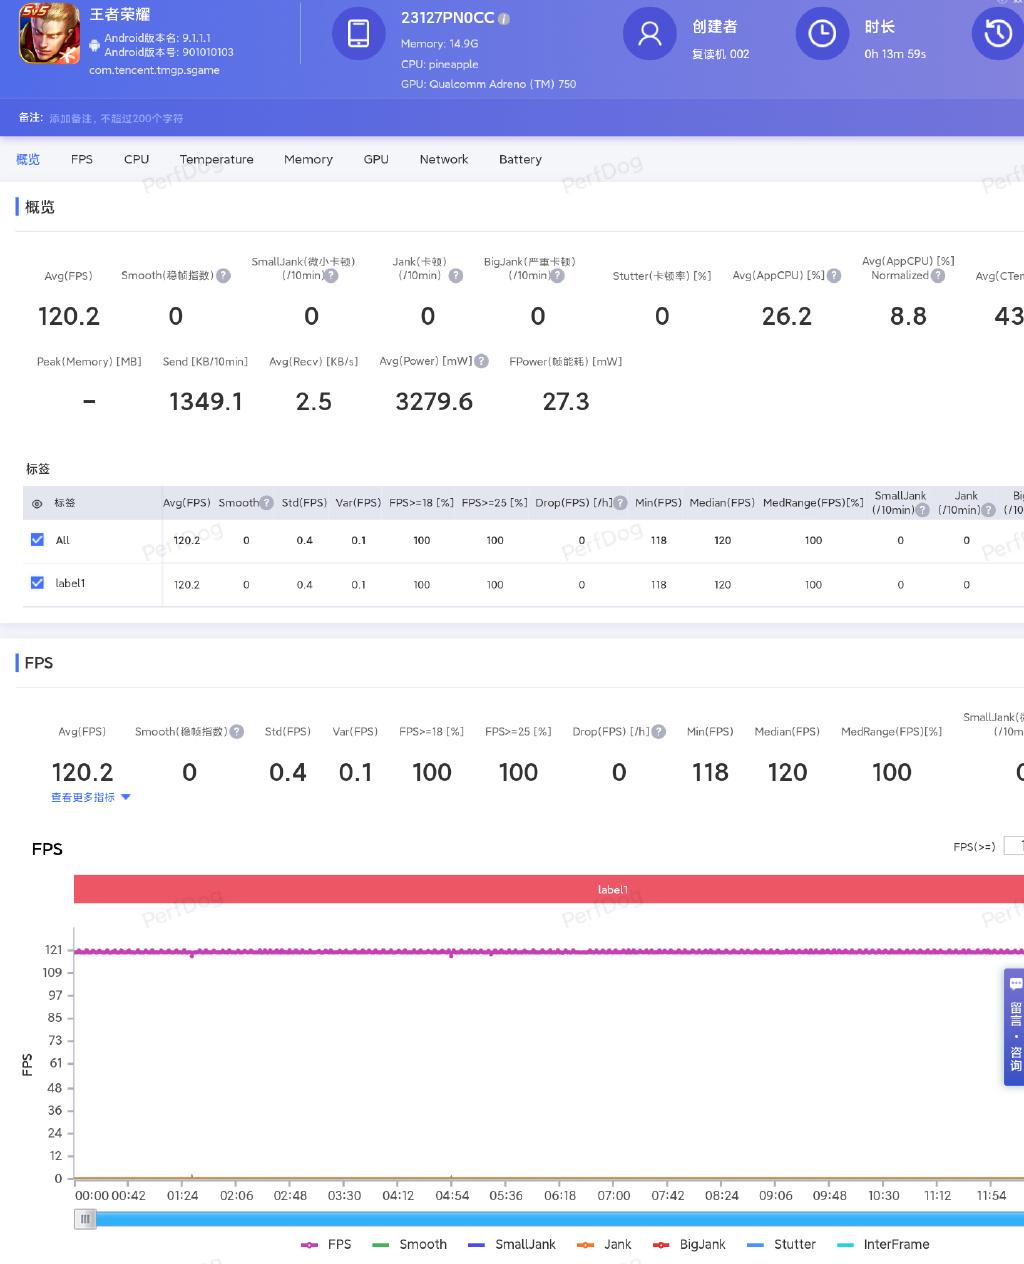This screenshot has width=1024, height=1264.
Task: Click the 27.3 FPower value
Action: point(566,402)
